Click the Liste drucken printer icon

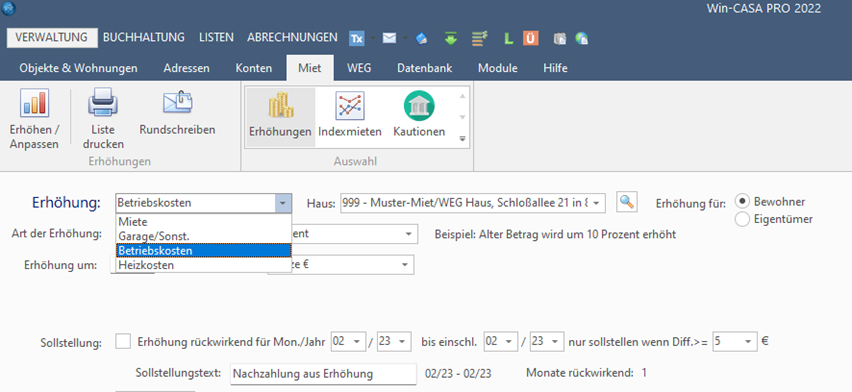pos(103,103)
